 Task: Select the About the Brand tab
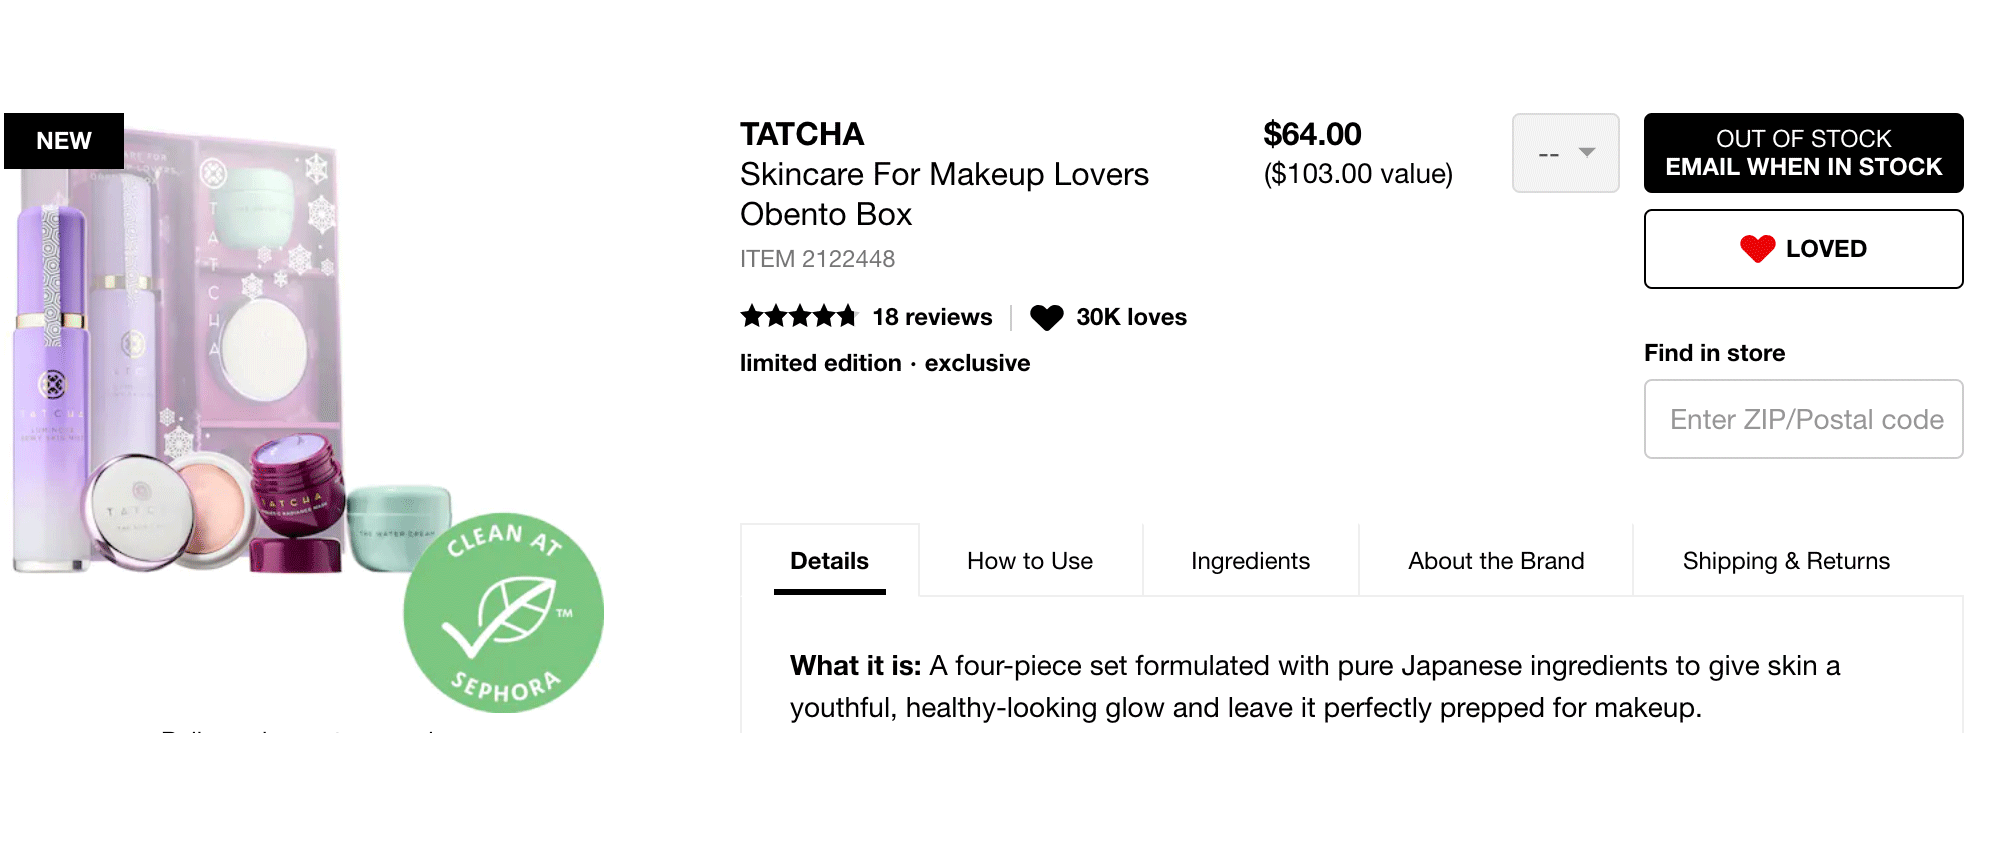click(x=1496, y=561)
